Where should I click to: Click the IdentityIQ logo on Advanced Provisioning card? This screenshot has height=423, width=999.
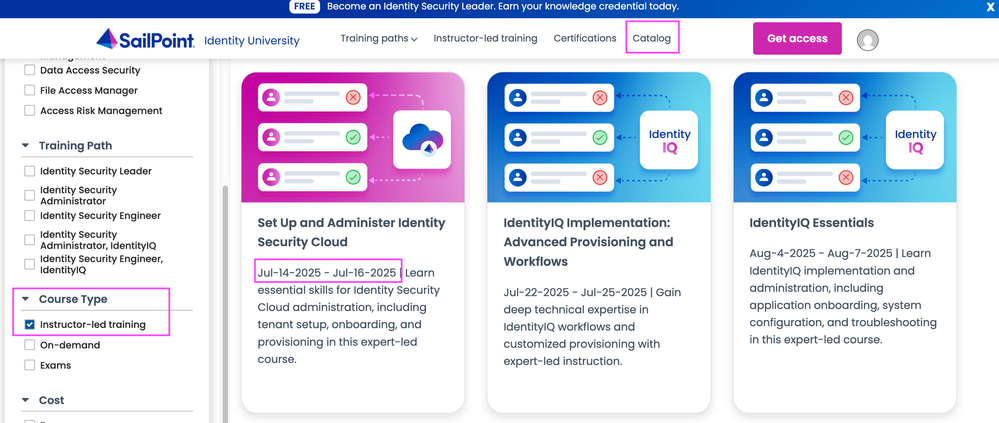point(669,140)
